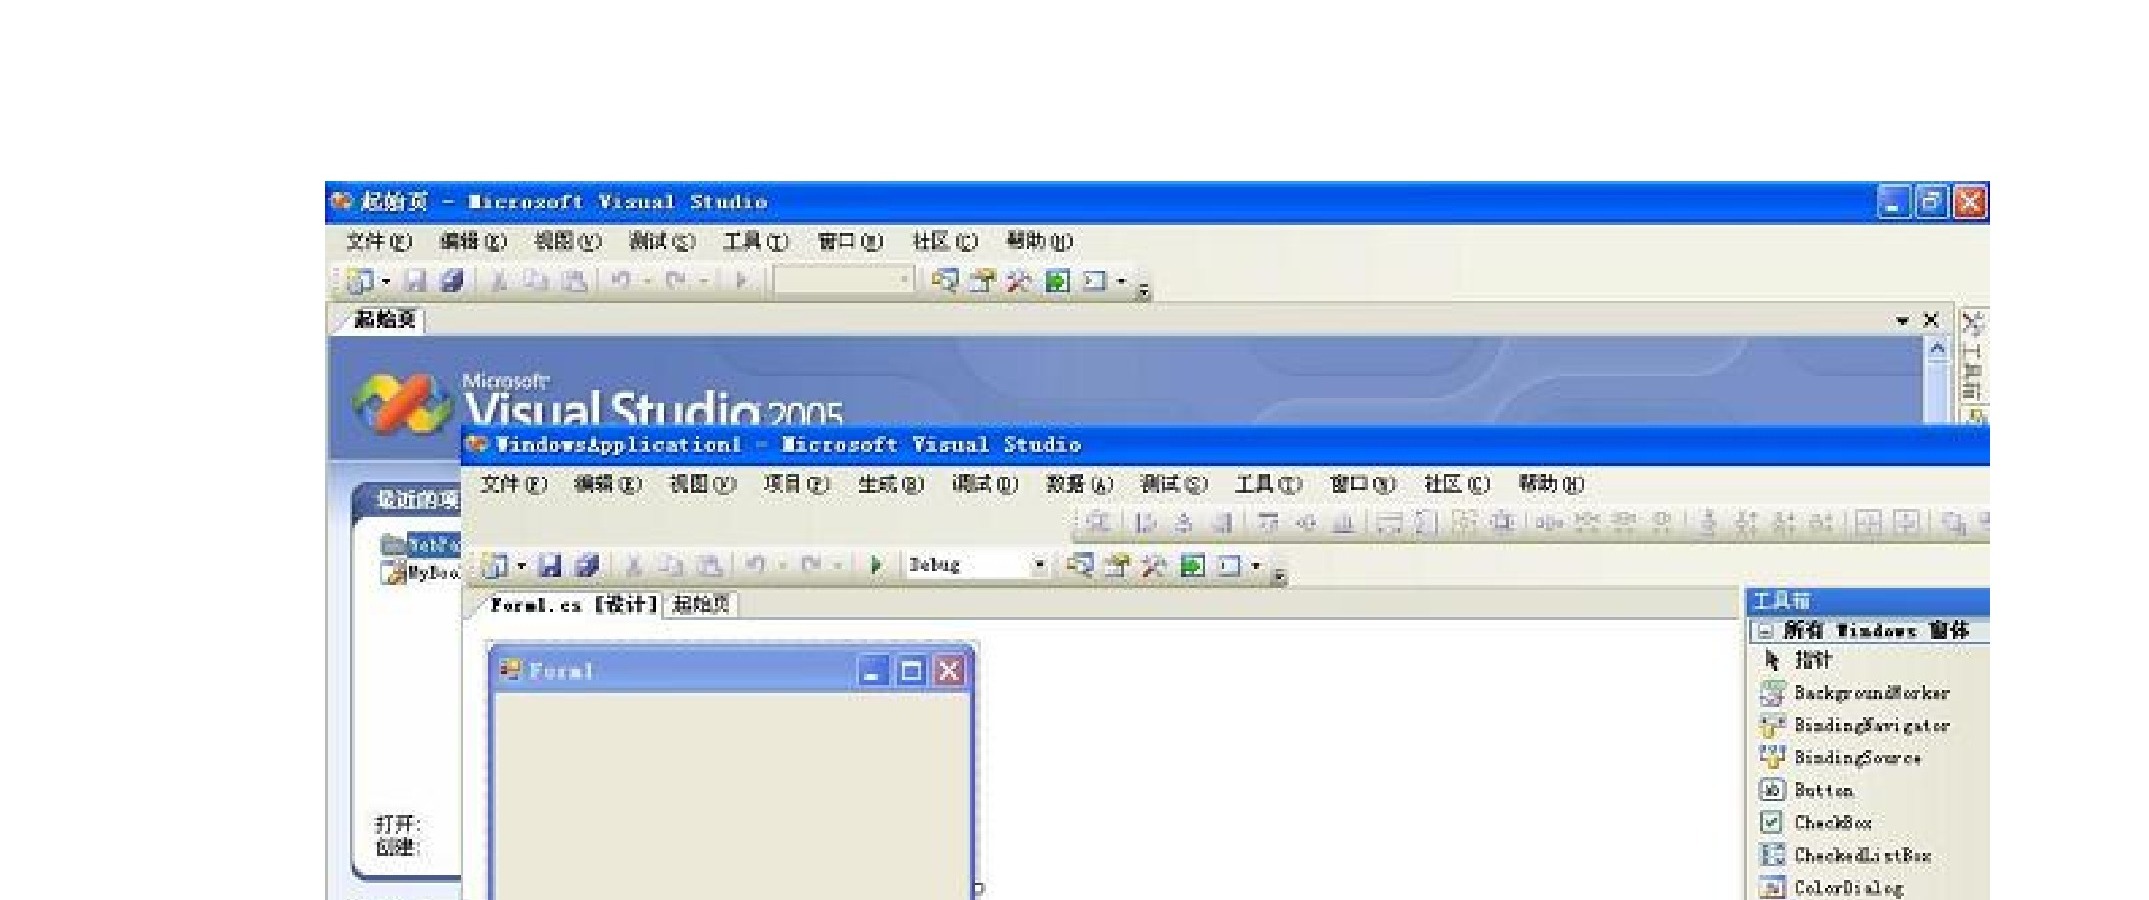This screenshot has width=2149, height=900.
Task: Open MyDoc recent project in 起始页 window
Action: click(x=420, y=573)
